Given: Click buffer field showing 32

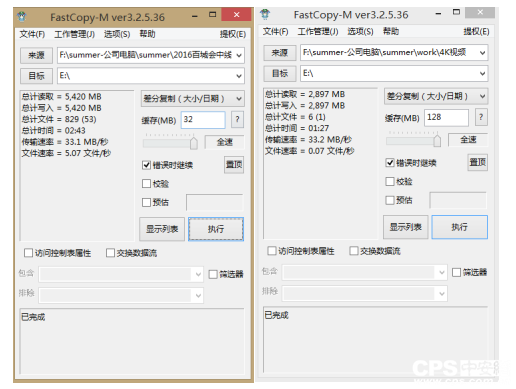Looking at the screenshot, I should [x=203, y=120].
